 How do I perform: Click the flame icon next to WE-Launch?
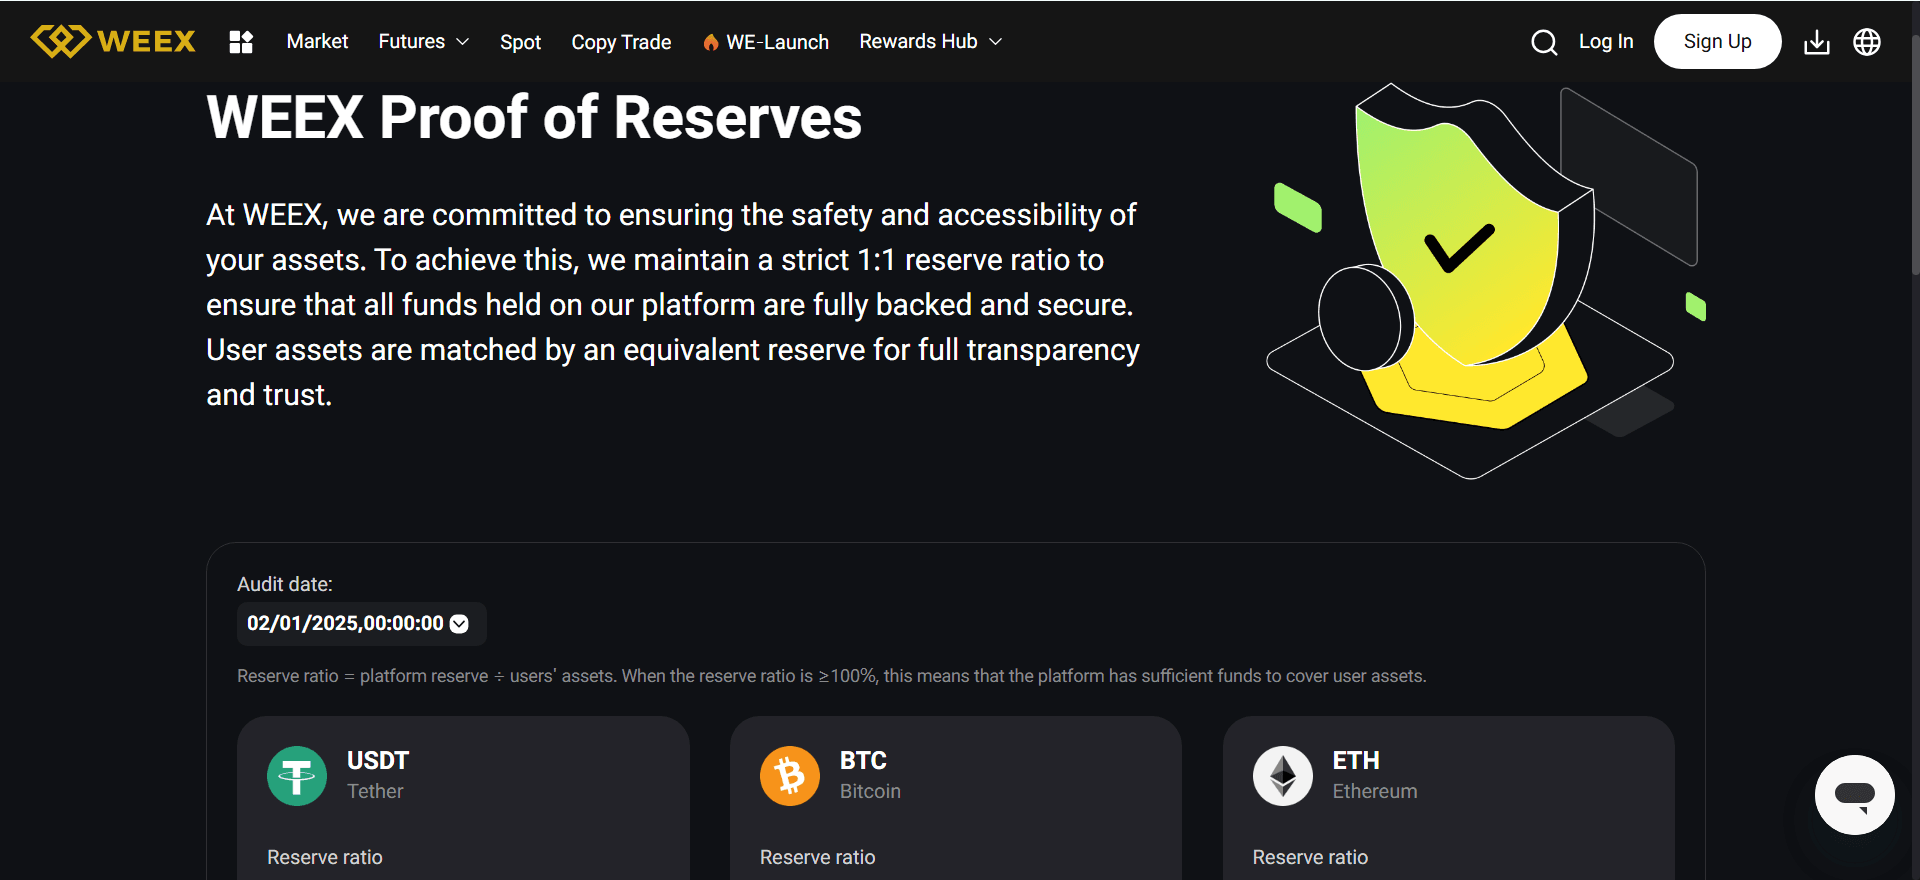711,42
